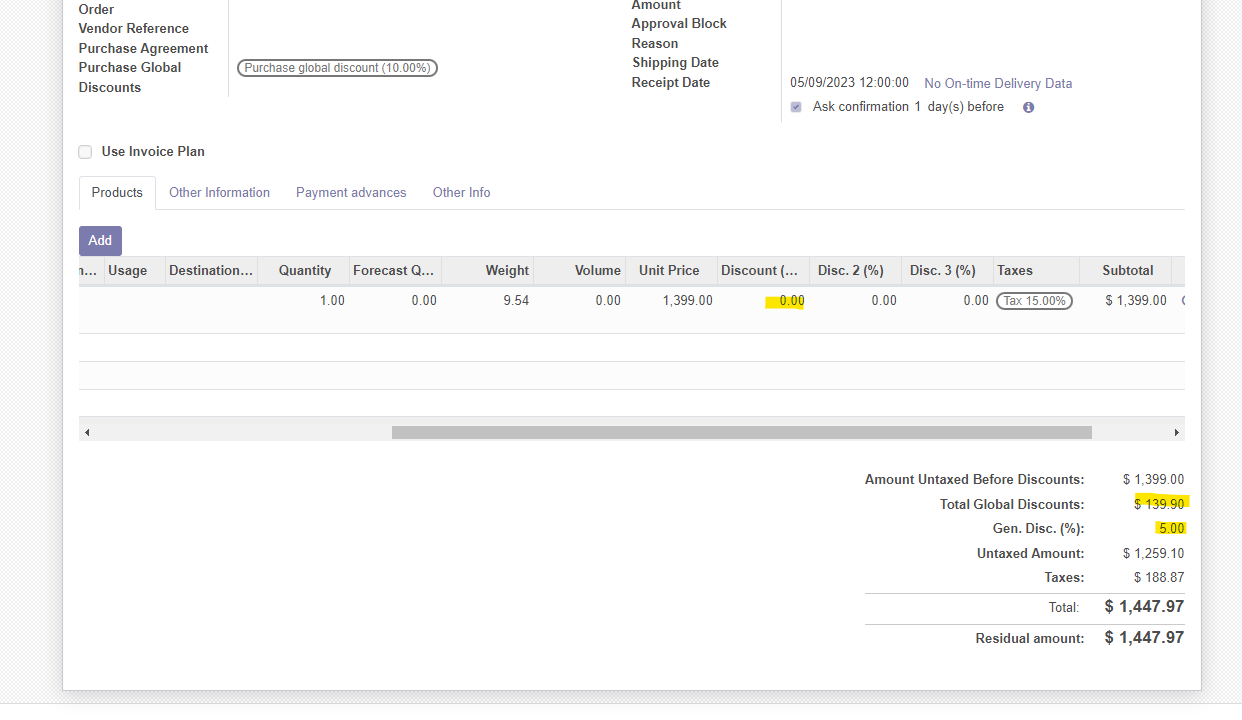Click the Gen. Disc. (%) value 5.00
This screenshot has width=1242, height=720.
pyautogui.click(x=1171, y=528)
